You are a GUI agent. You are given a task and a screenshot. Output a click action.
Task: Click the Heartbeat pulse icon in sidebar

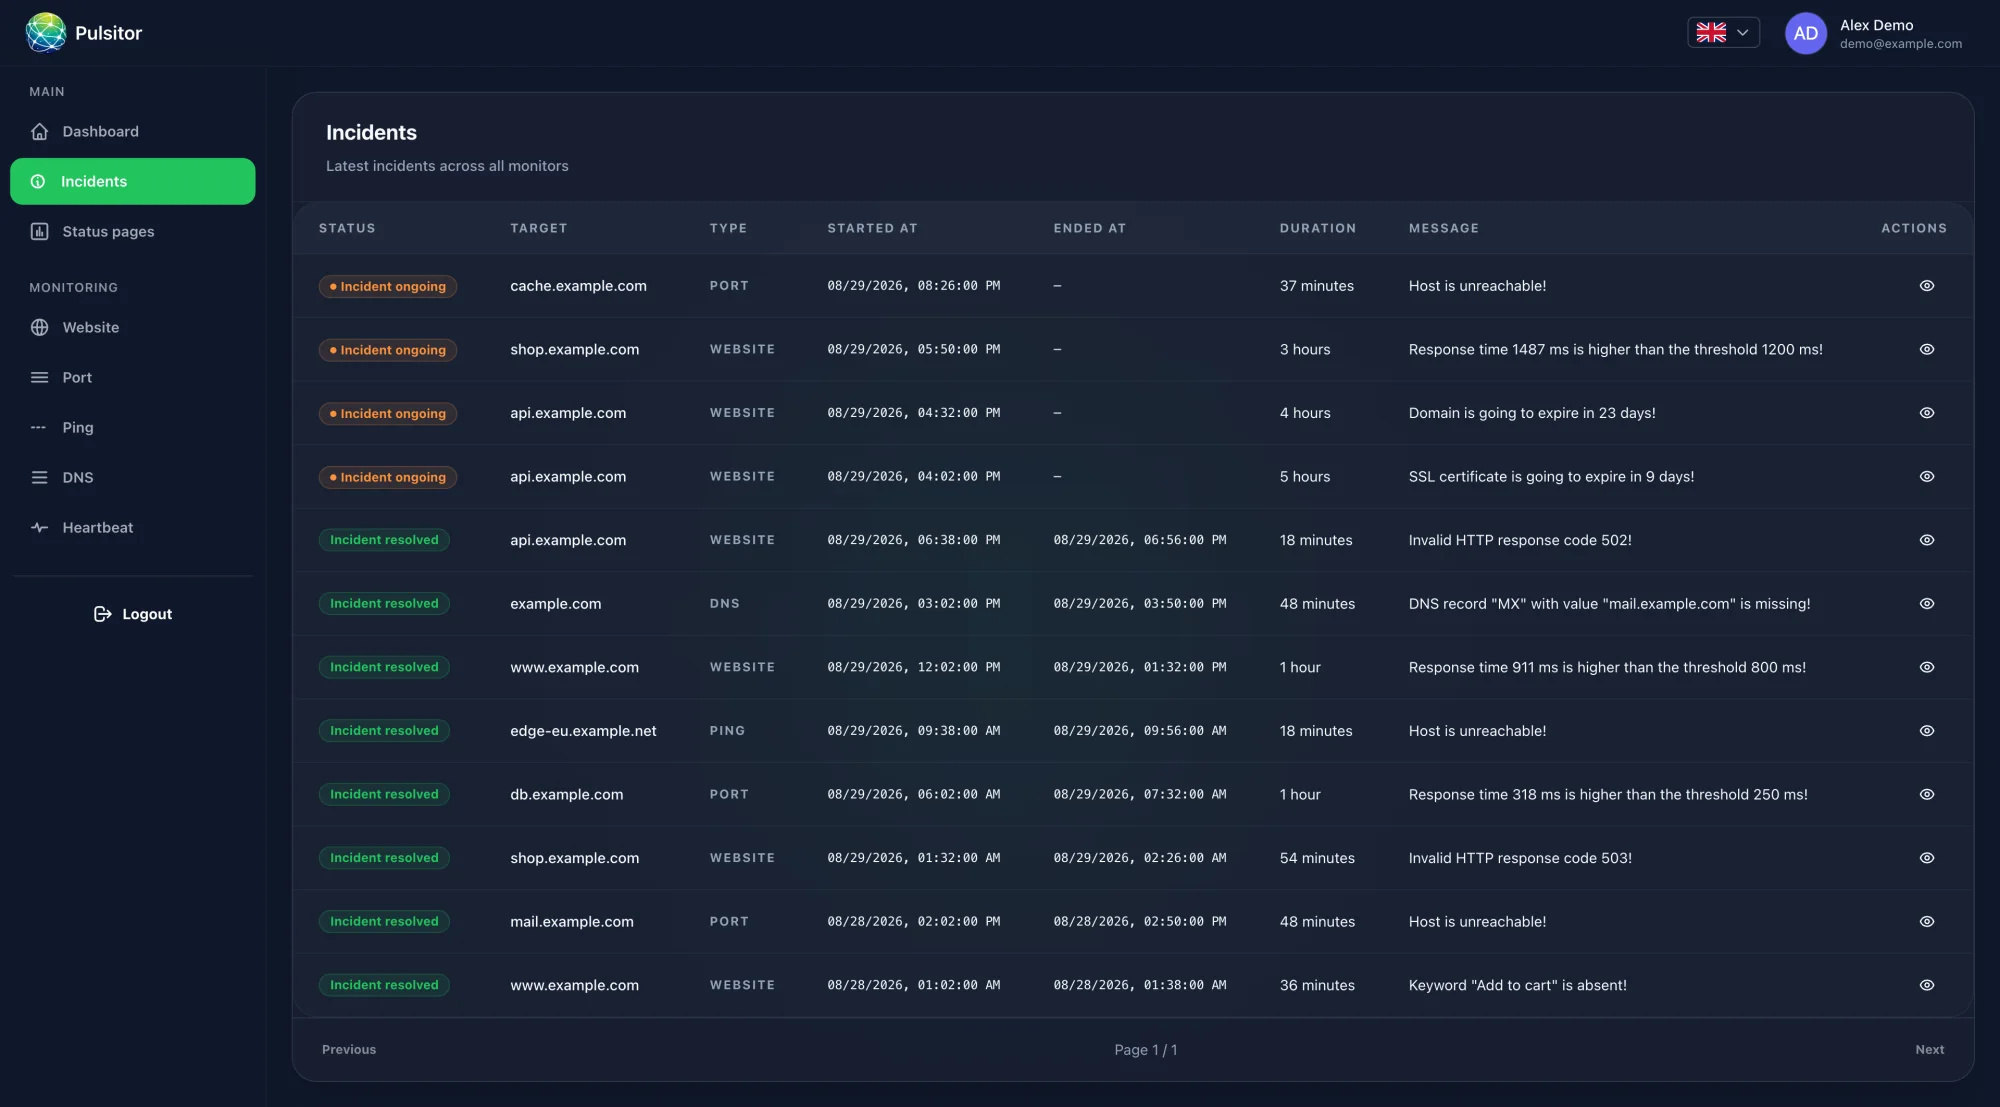pyautogui.click(x=40, y=528)
